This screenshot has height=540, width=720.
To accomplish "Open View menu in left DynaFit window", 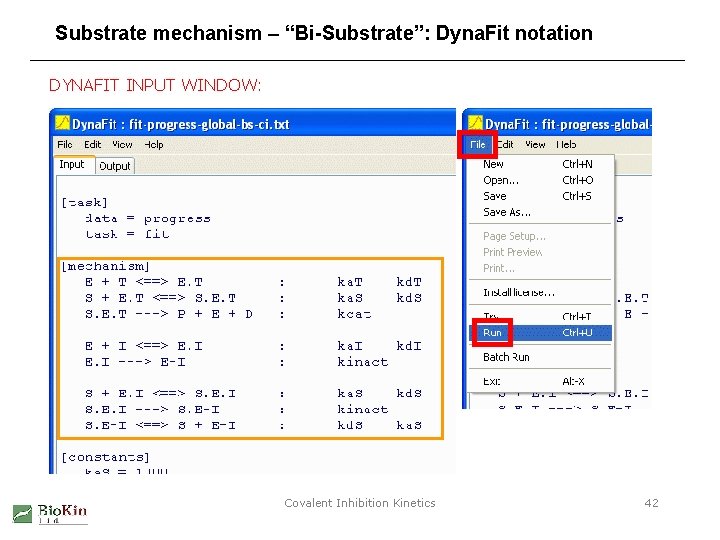I will (x=122, y=145).
